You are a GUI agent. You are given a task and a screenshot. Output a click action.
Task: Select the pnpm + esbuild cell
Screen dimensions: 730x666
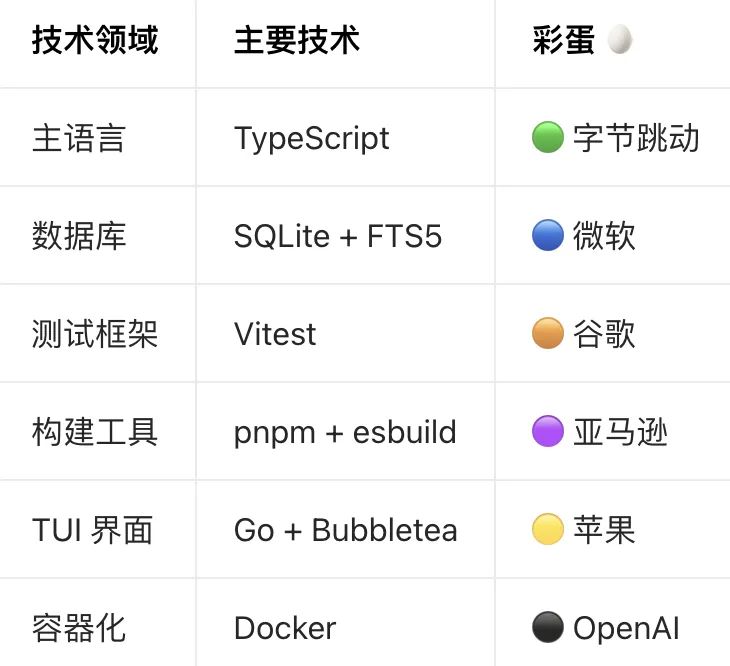(x=345, y=432)
